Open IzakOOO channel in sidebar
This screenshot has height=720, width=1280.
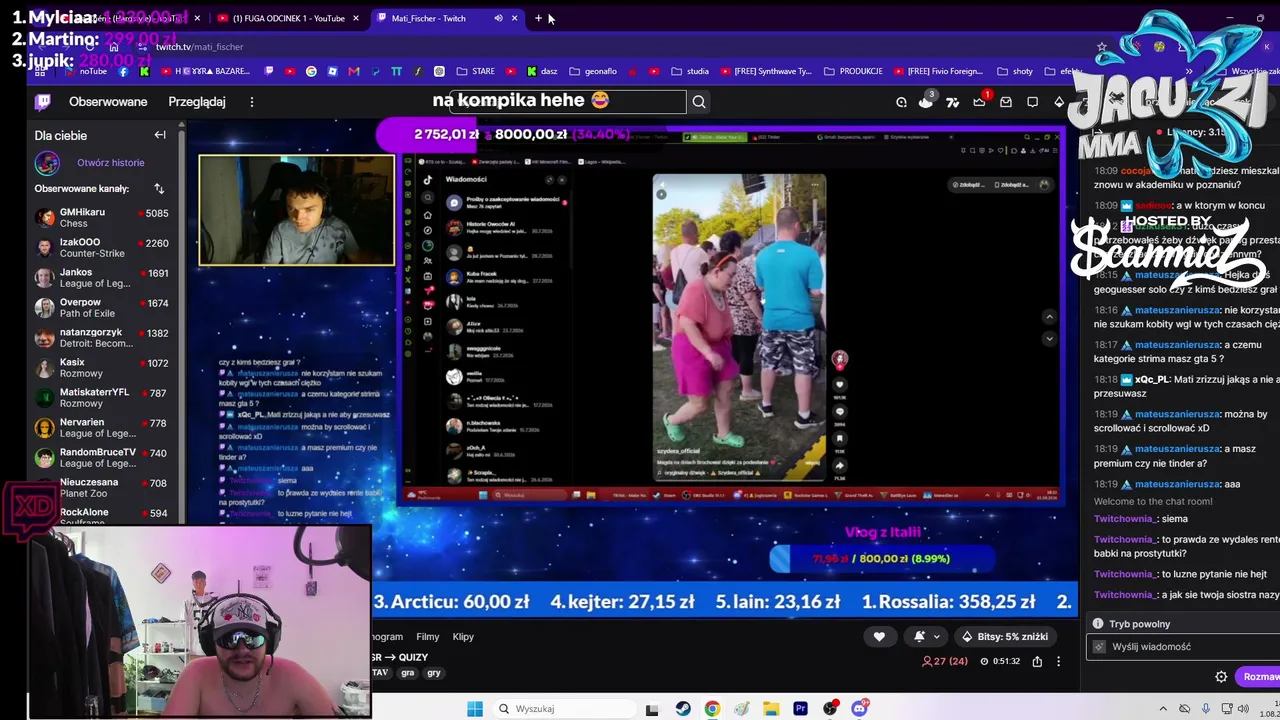point(102,248)
